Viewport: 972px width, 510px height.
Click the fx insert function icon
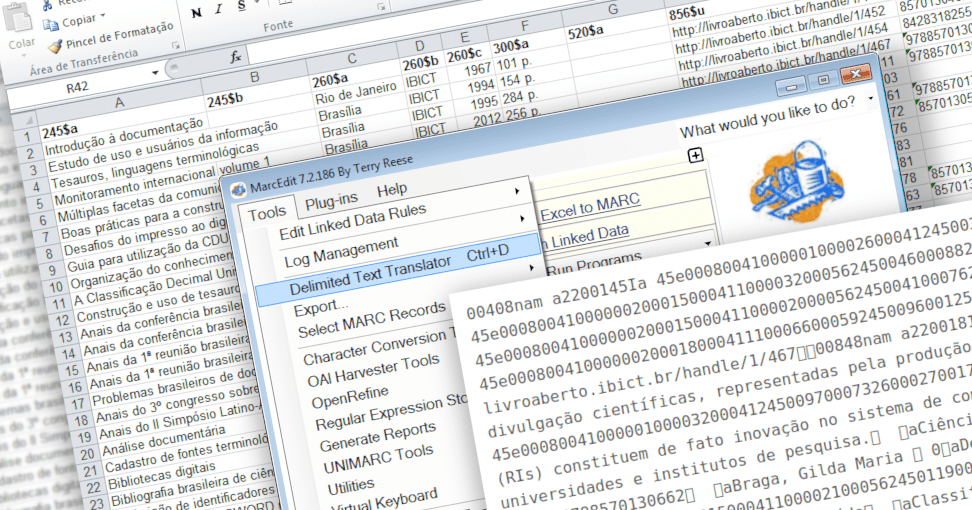[236, 57]
